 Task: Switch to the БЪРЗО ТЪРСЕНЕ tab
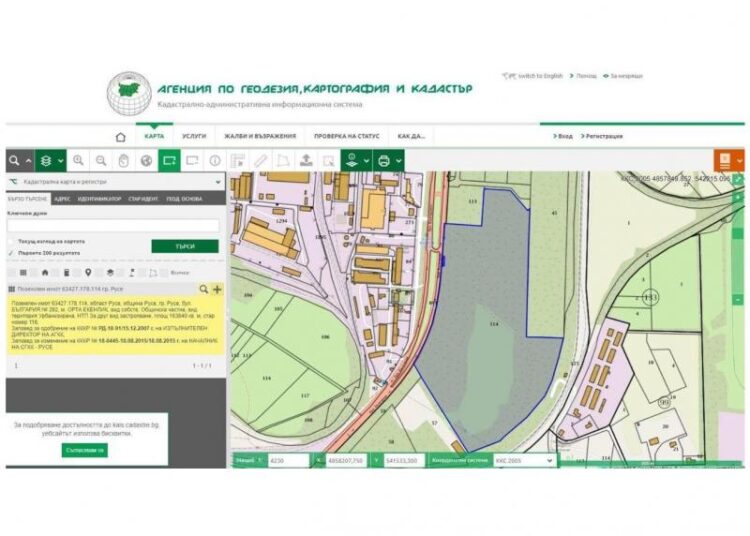tap(28, 198)
